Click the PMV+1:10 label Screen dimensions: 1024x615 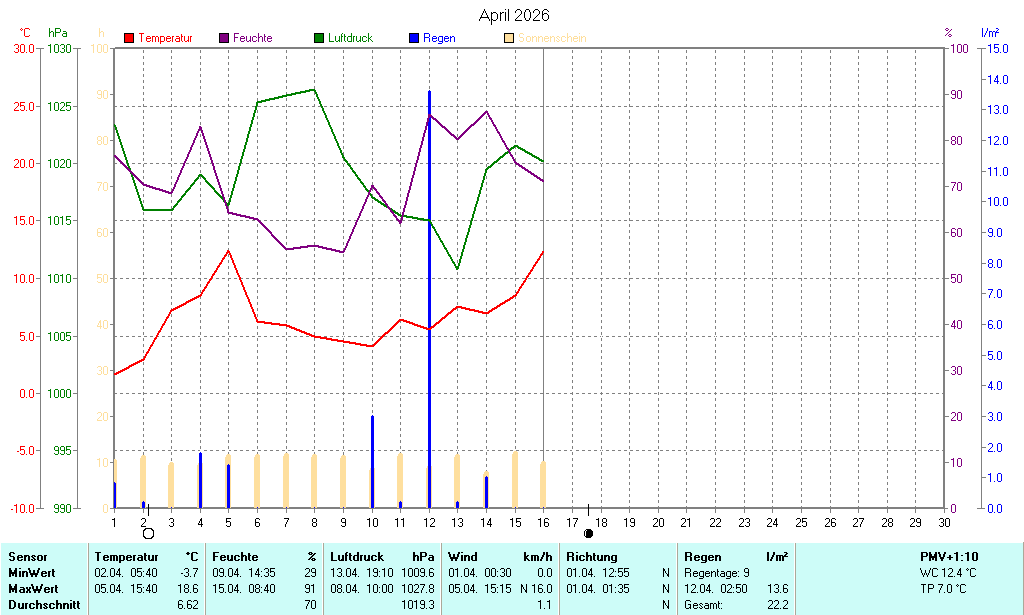(949, 557)
